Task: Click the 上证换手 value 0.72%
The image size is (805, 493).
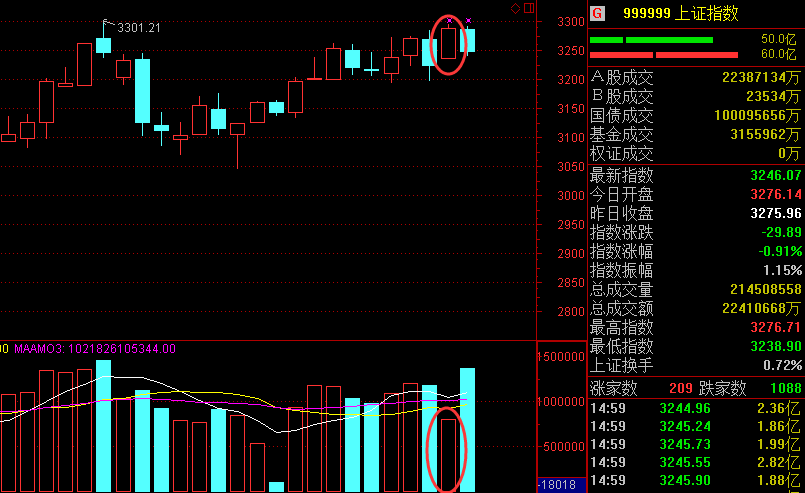Action: 782,366
